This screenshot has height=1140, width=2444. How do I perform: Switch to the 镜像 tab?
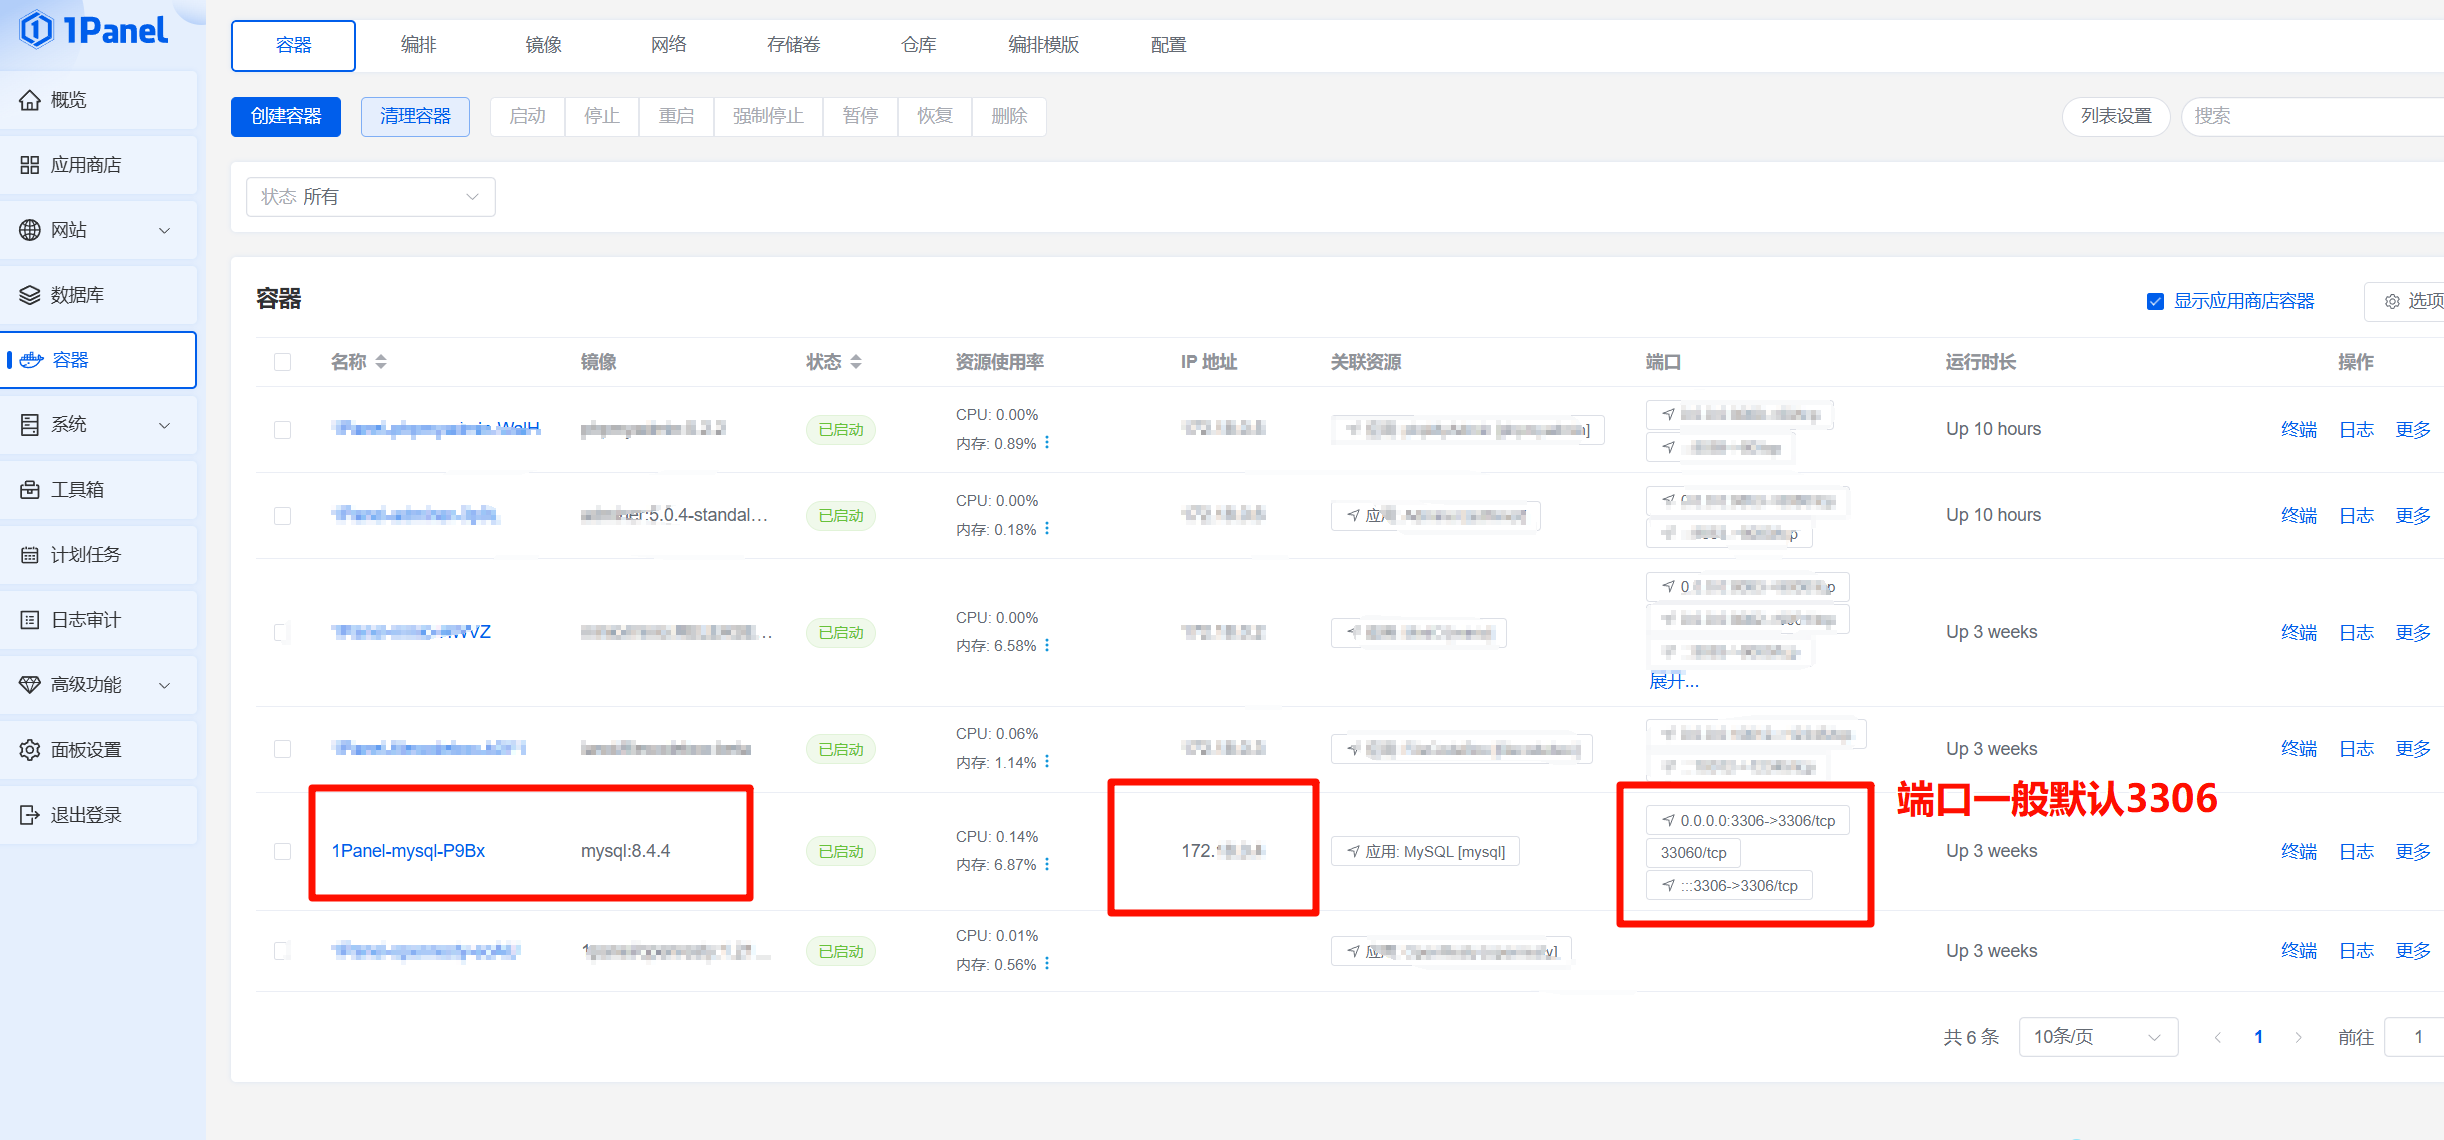click(x=543, y=45)
